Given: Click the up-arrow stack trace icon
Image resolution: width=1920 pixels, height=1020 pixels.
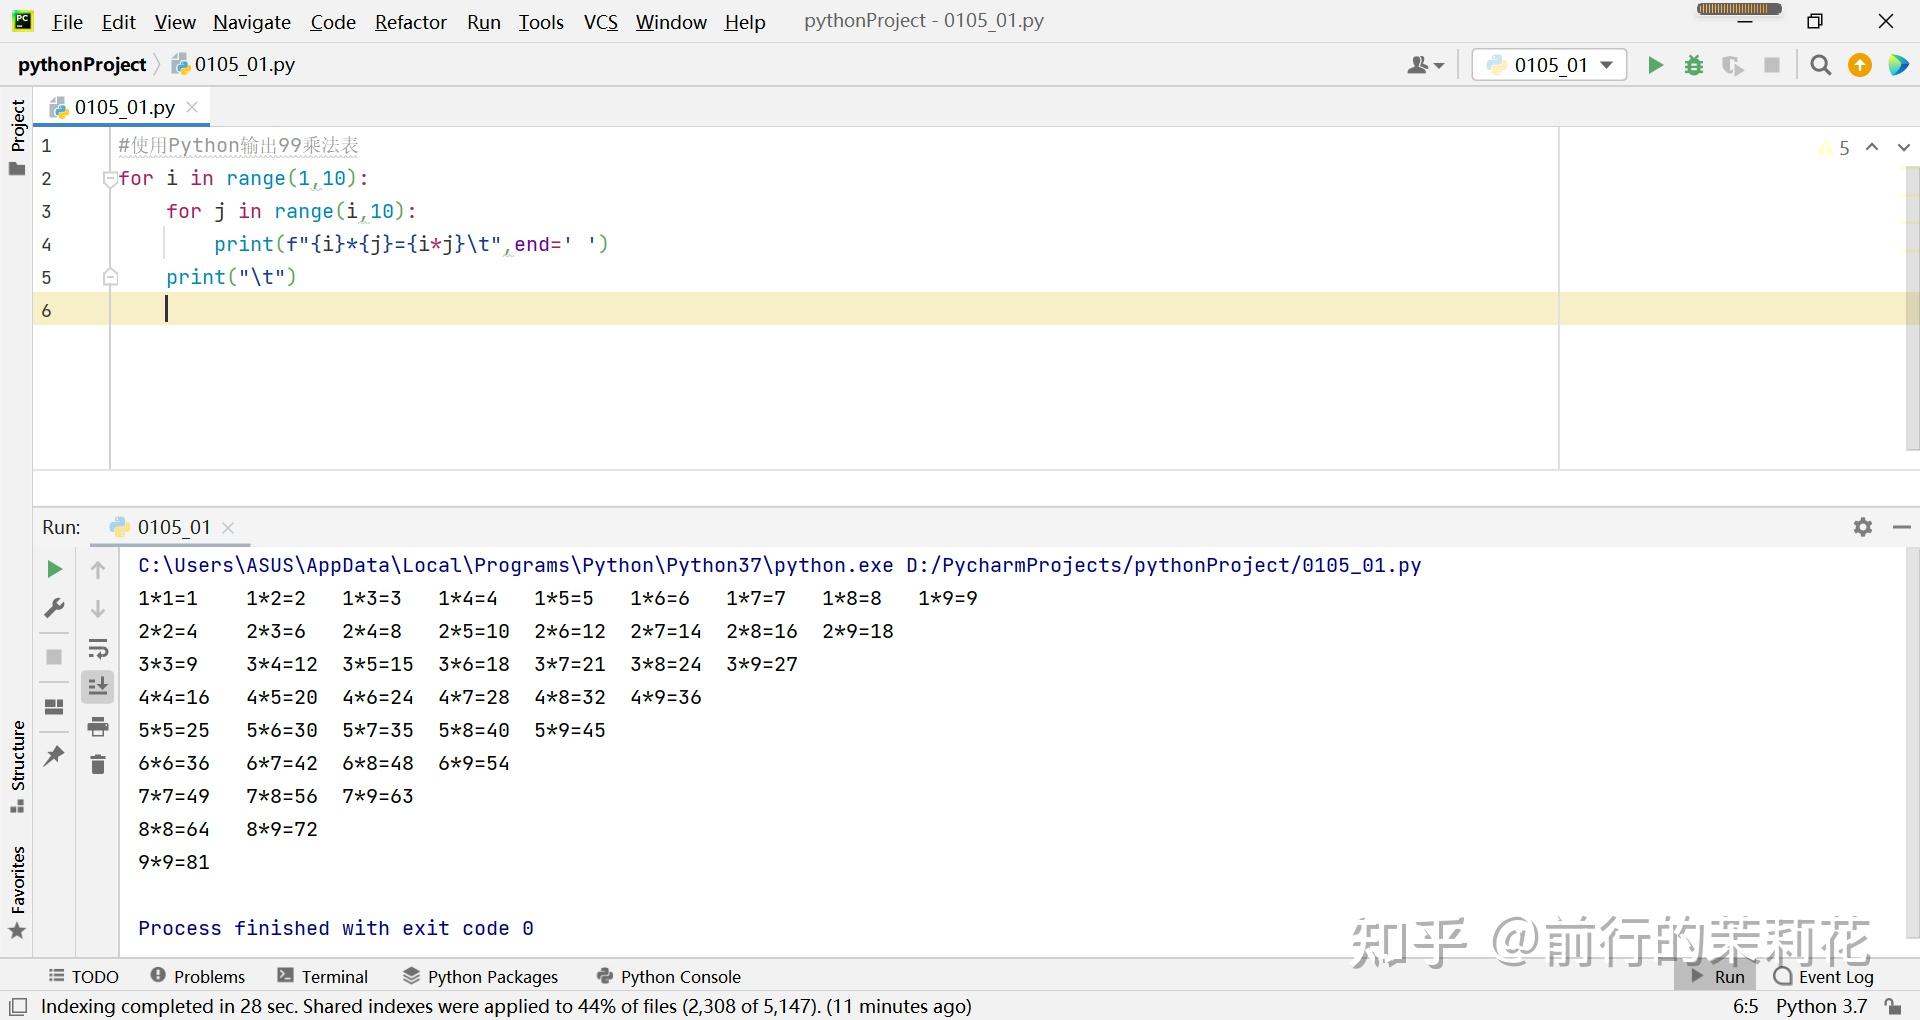Looking at the screenshot, I should tap(98, 570).
